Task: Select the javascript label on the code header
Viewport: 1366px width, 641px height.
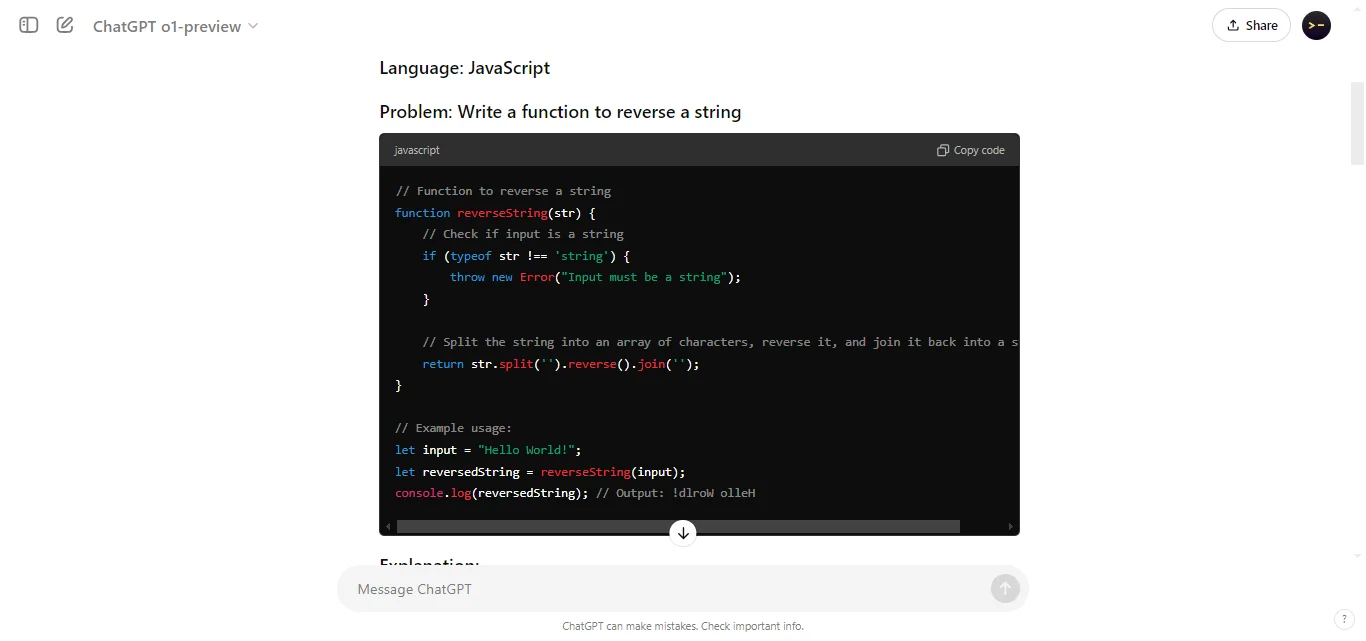Action: pos(416,150)
